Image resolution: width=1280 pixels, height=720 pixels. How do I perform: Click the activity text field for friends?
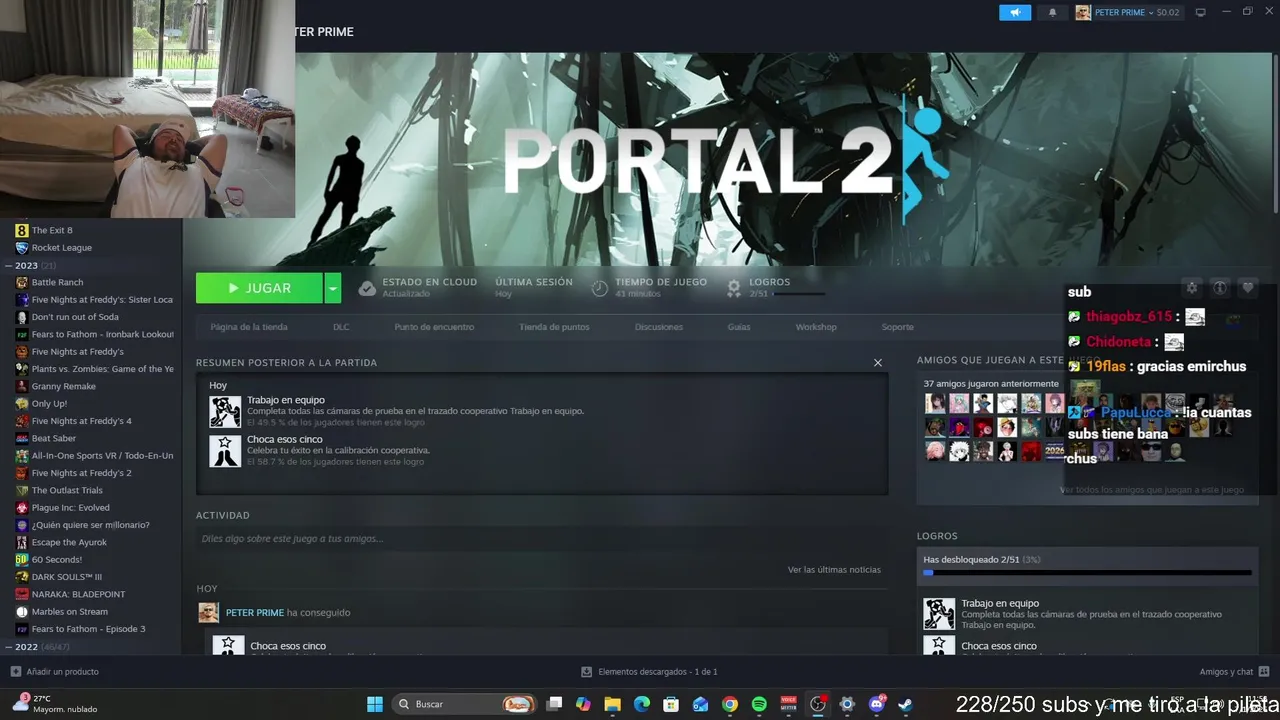tap(542, 539)
